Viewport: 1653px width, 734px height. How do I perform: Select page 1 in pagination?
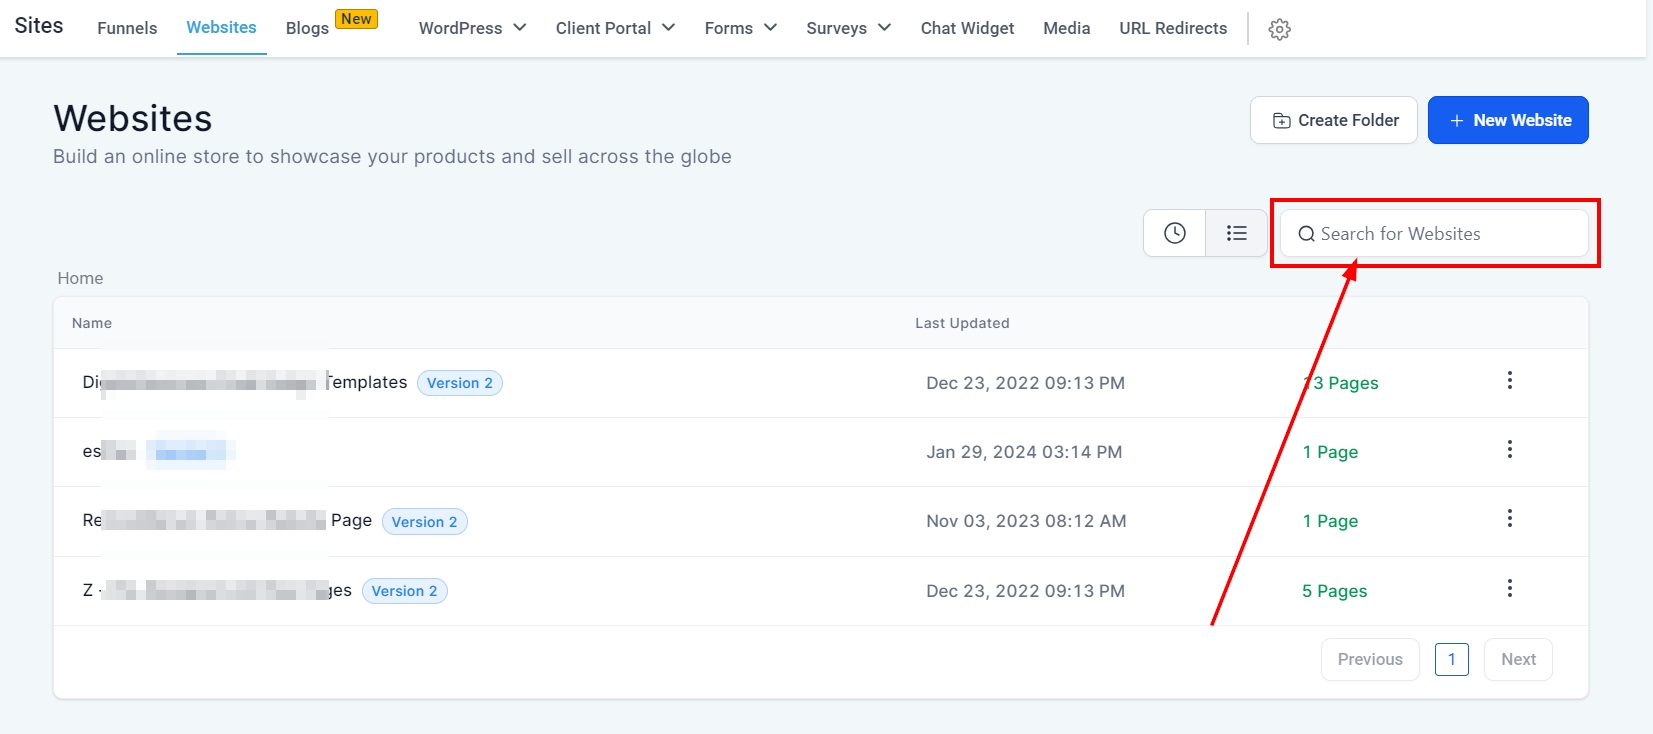pos(1451,660)
